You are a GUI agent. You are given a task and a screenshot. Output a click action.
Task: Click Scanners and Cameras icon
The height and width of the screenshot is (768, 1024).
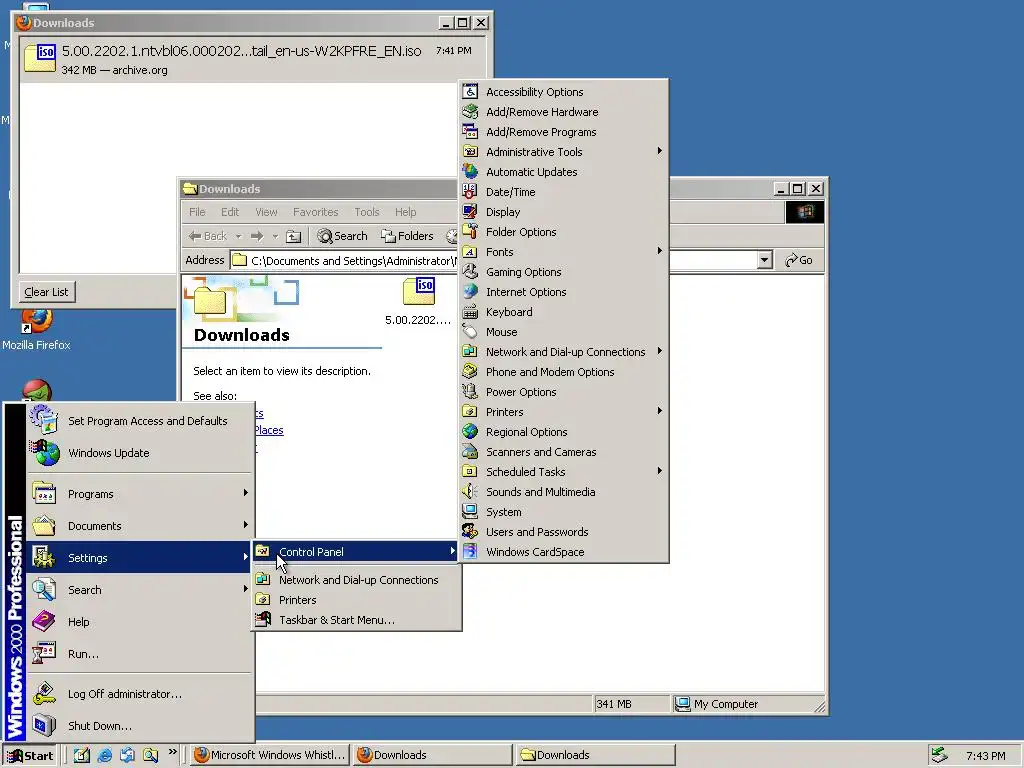coord(470,451)
